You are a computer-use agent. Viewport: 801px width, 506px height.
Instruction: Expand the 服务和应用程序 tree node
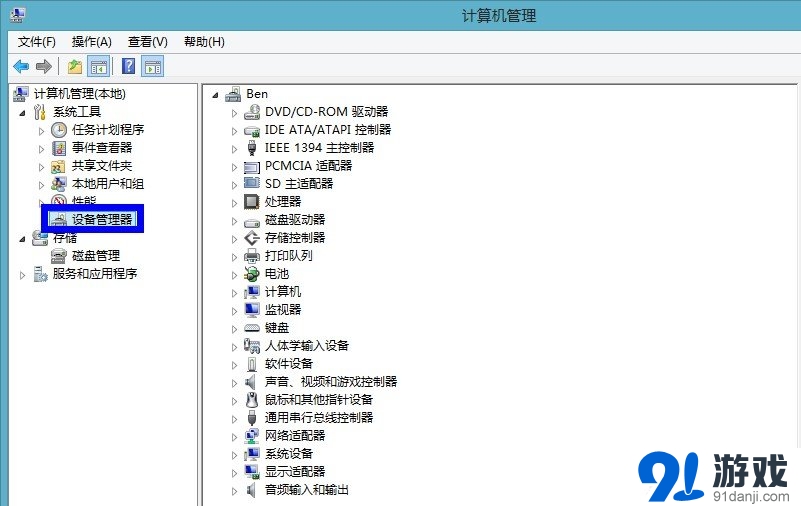coord(22,275)
